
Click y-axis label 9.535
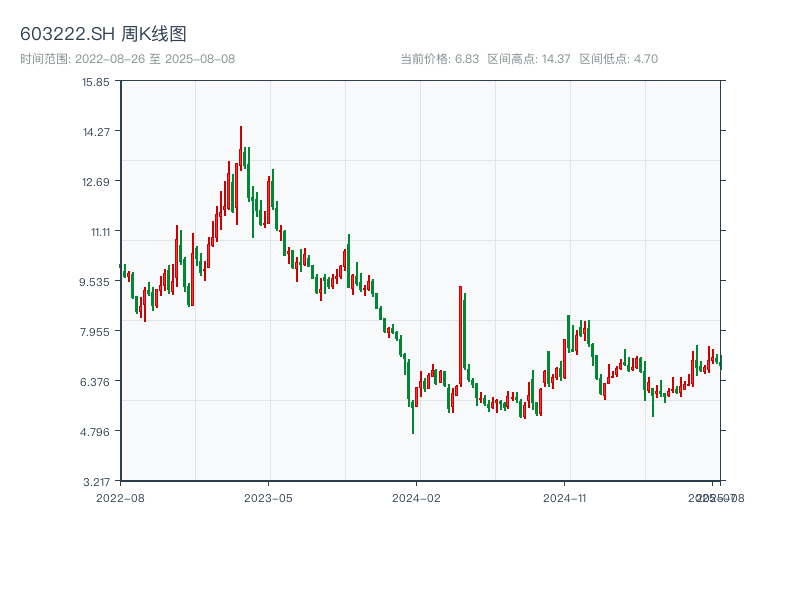click(x=94, y=282)
